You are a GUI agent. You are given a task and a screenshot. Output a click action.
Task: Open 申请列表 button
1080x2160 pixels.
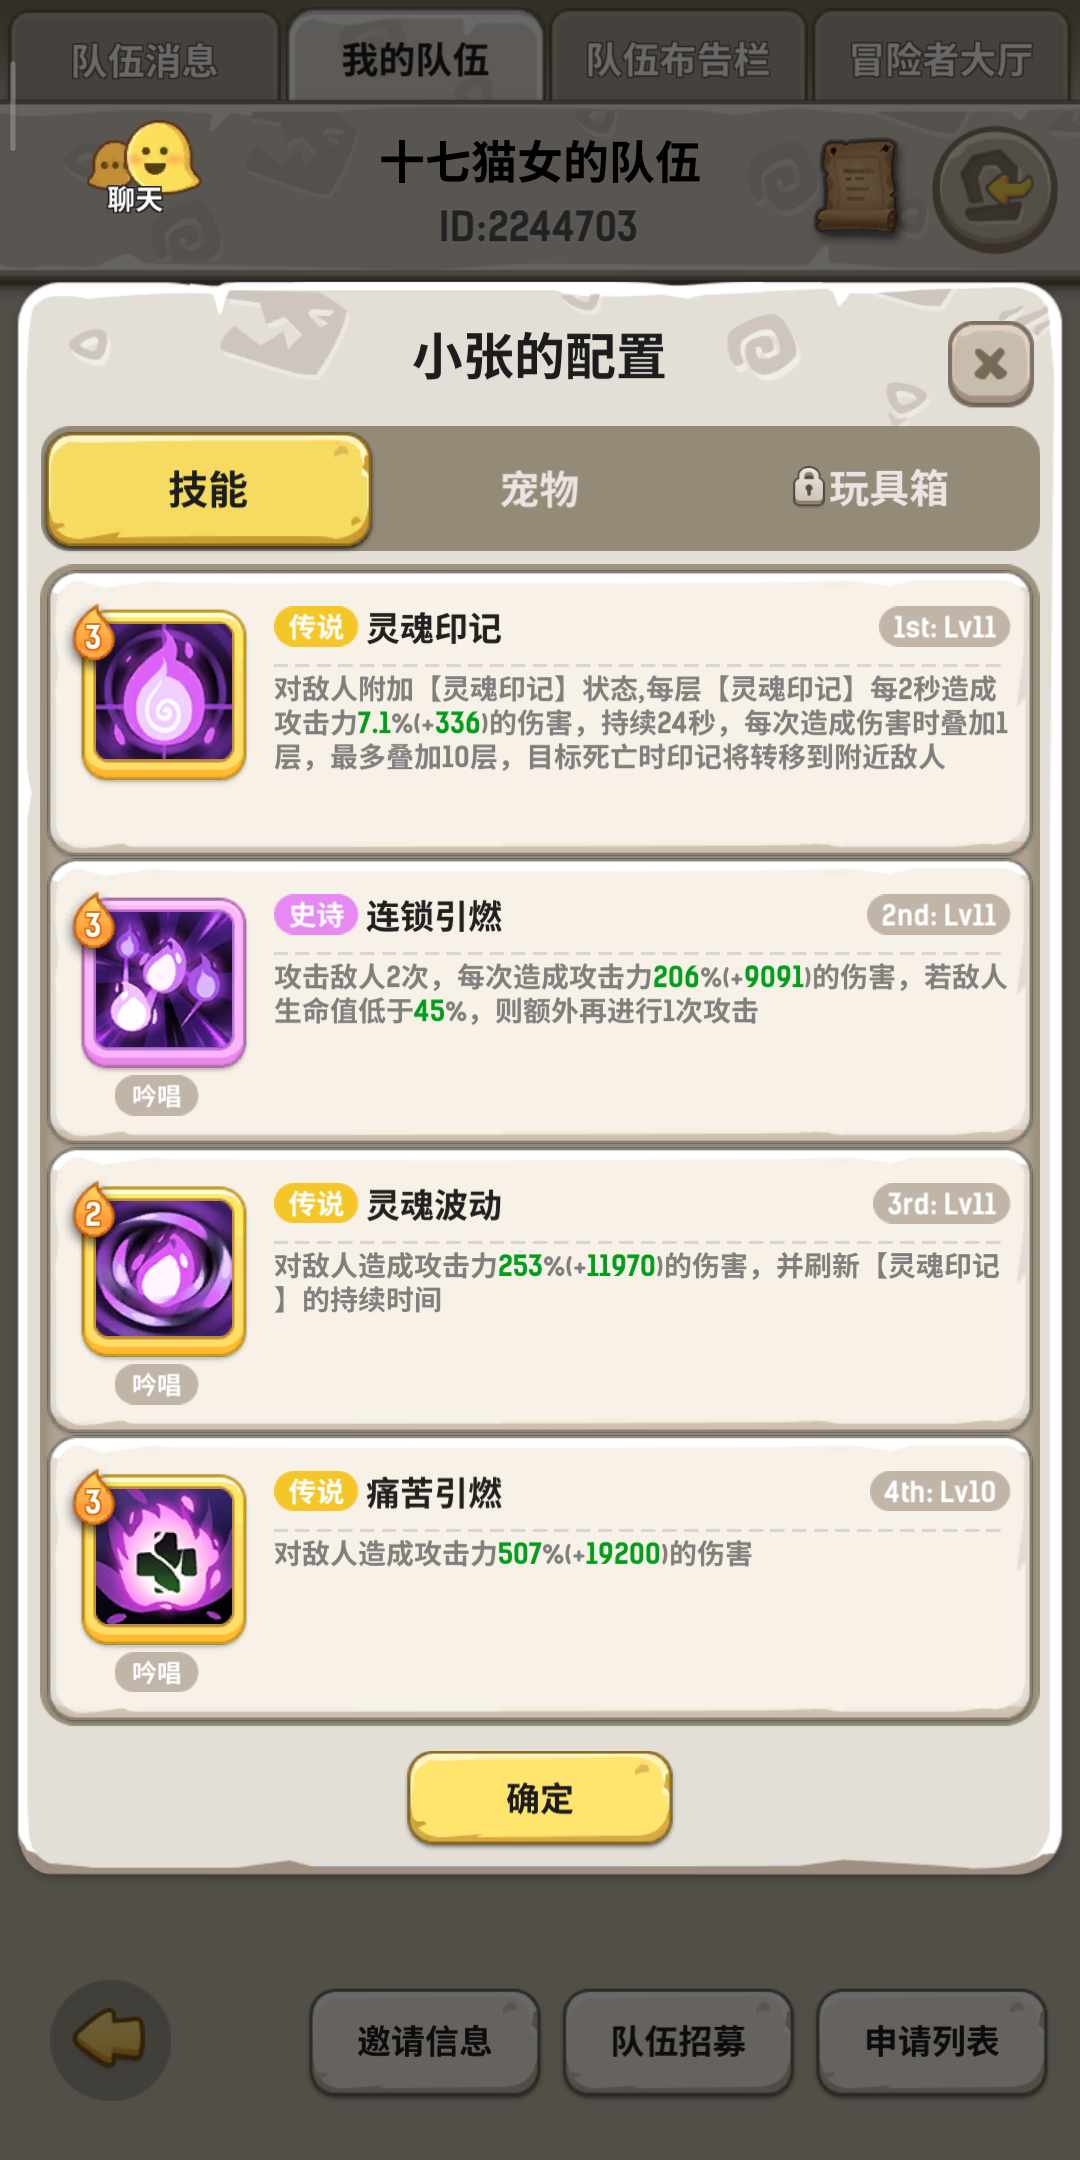click(932, 2041)
